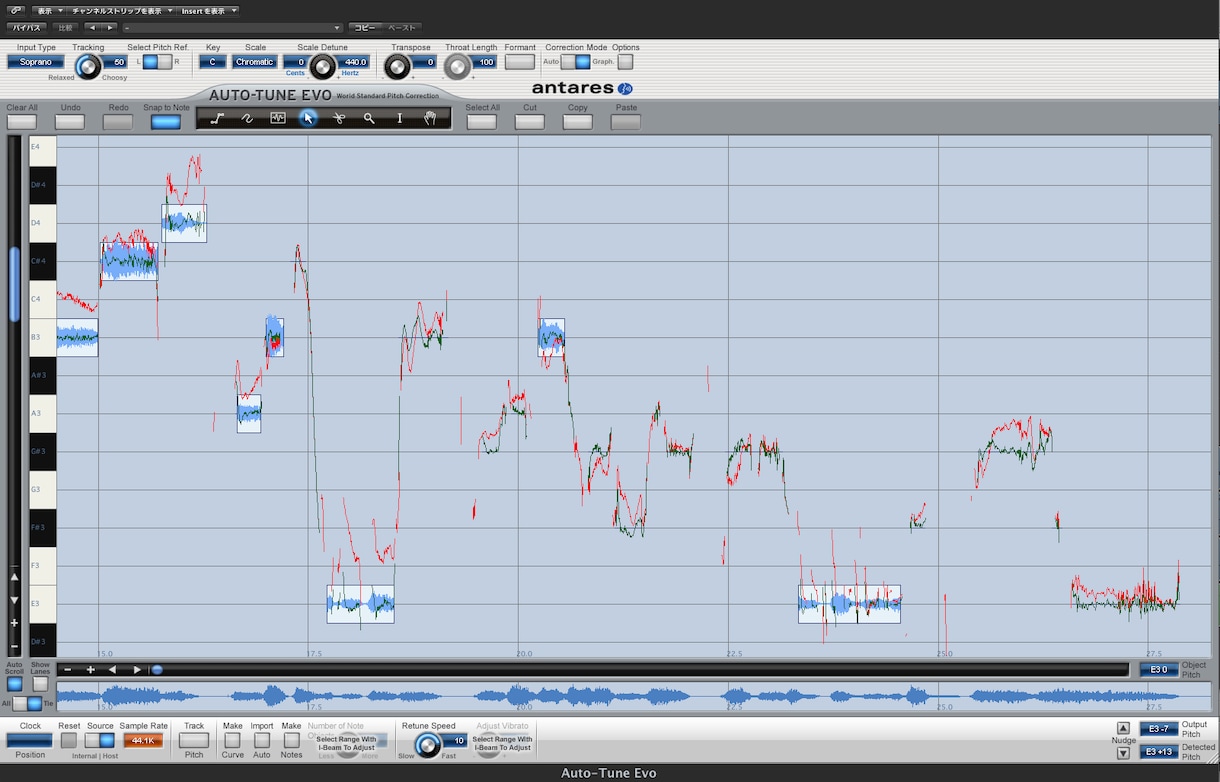1220x782 pixels.
Task: Toggle Show Lanes
Action: (40, 685)
